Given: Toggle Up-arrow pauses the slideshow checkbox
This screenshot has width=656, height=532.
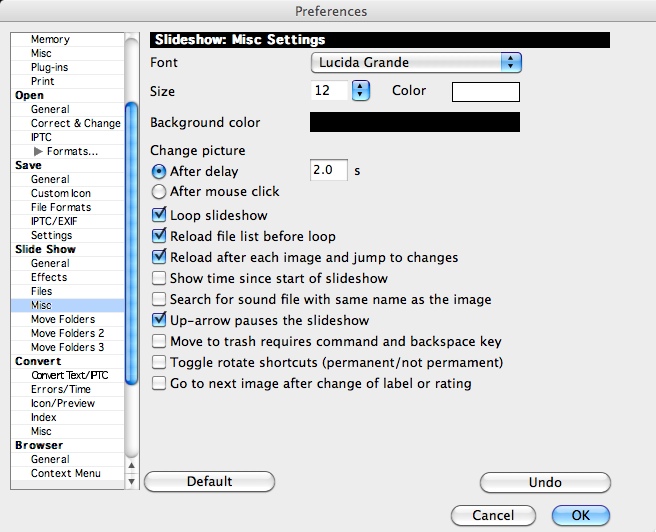Looking at the screenshot, I should click(x=159, y=320).
